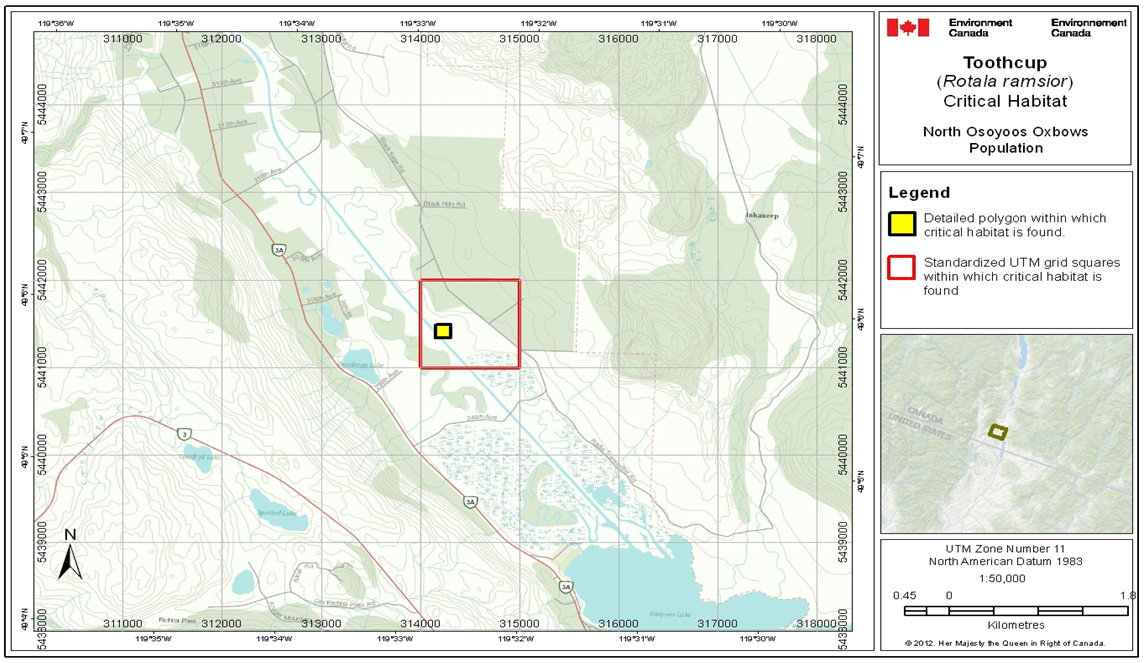Click the 2012 copyright notice
1145x663 pixels.
click(1007, 641)
